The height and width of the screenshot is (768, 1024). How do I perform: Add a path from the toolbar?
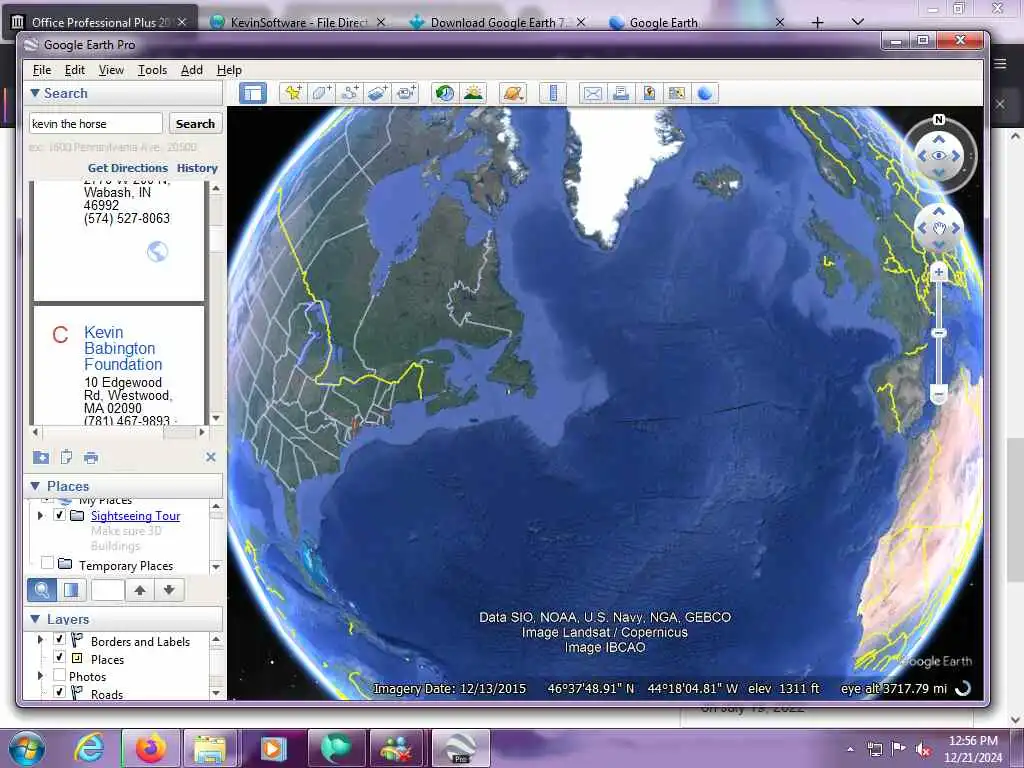pyautogui.click(x=349, y=93)
